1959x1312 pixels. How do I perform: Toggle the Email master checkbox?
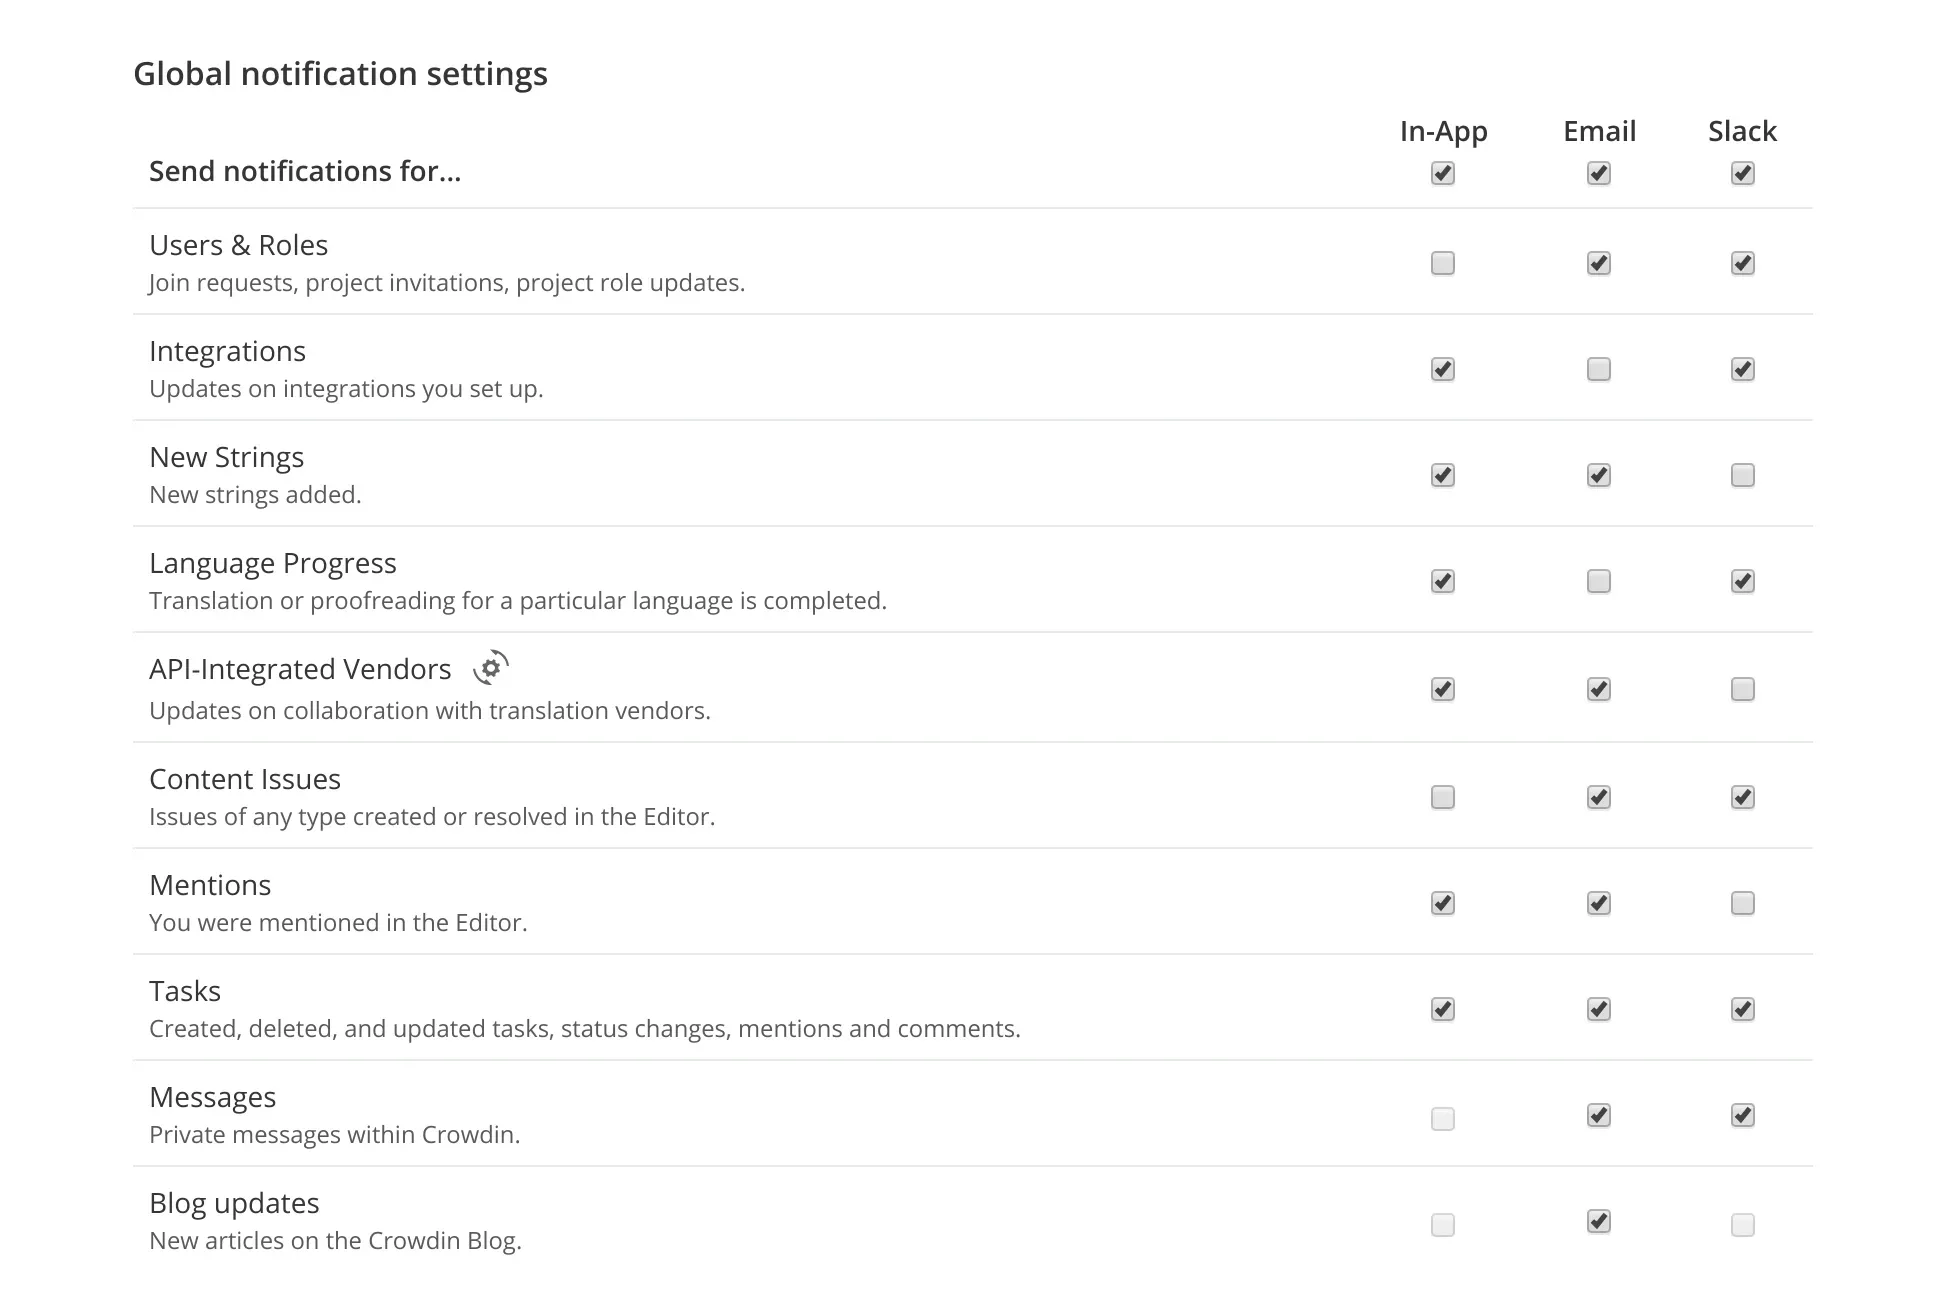1598,174
